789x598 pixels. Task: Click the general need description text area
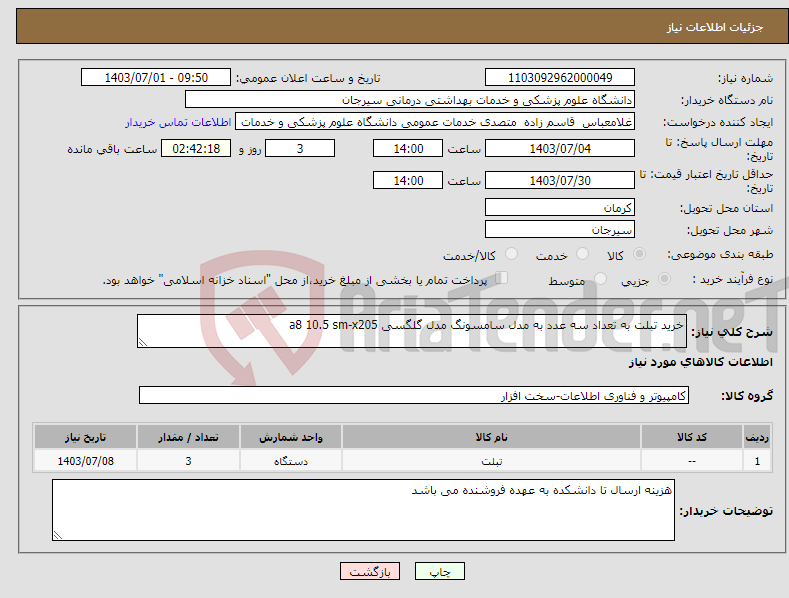pyautogui.click(x=412, y=331)
